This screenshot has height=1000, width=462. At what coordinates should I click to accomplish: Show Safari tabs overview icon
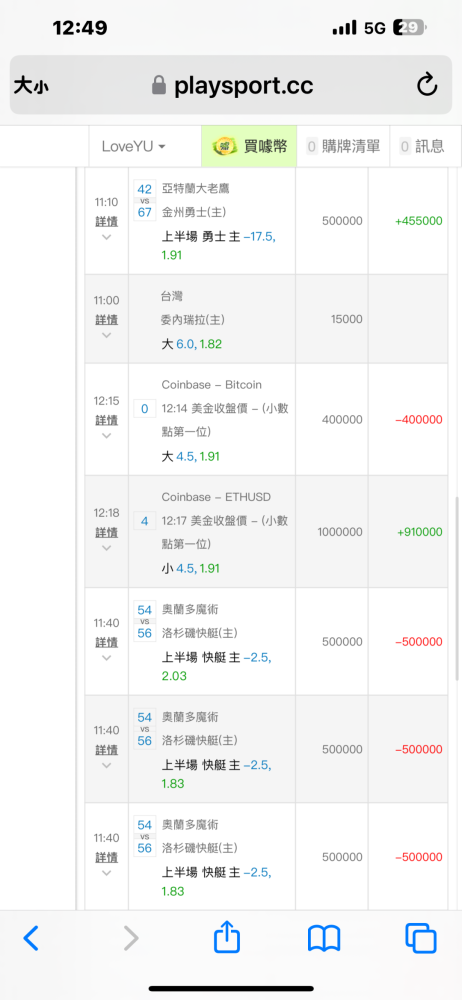[421, 938]
